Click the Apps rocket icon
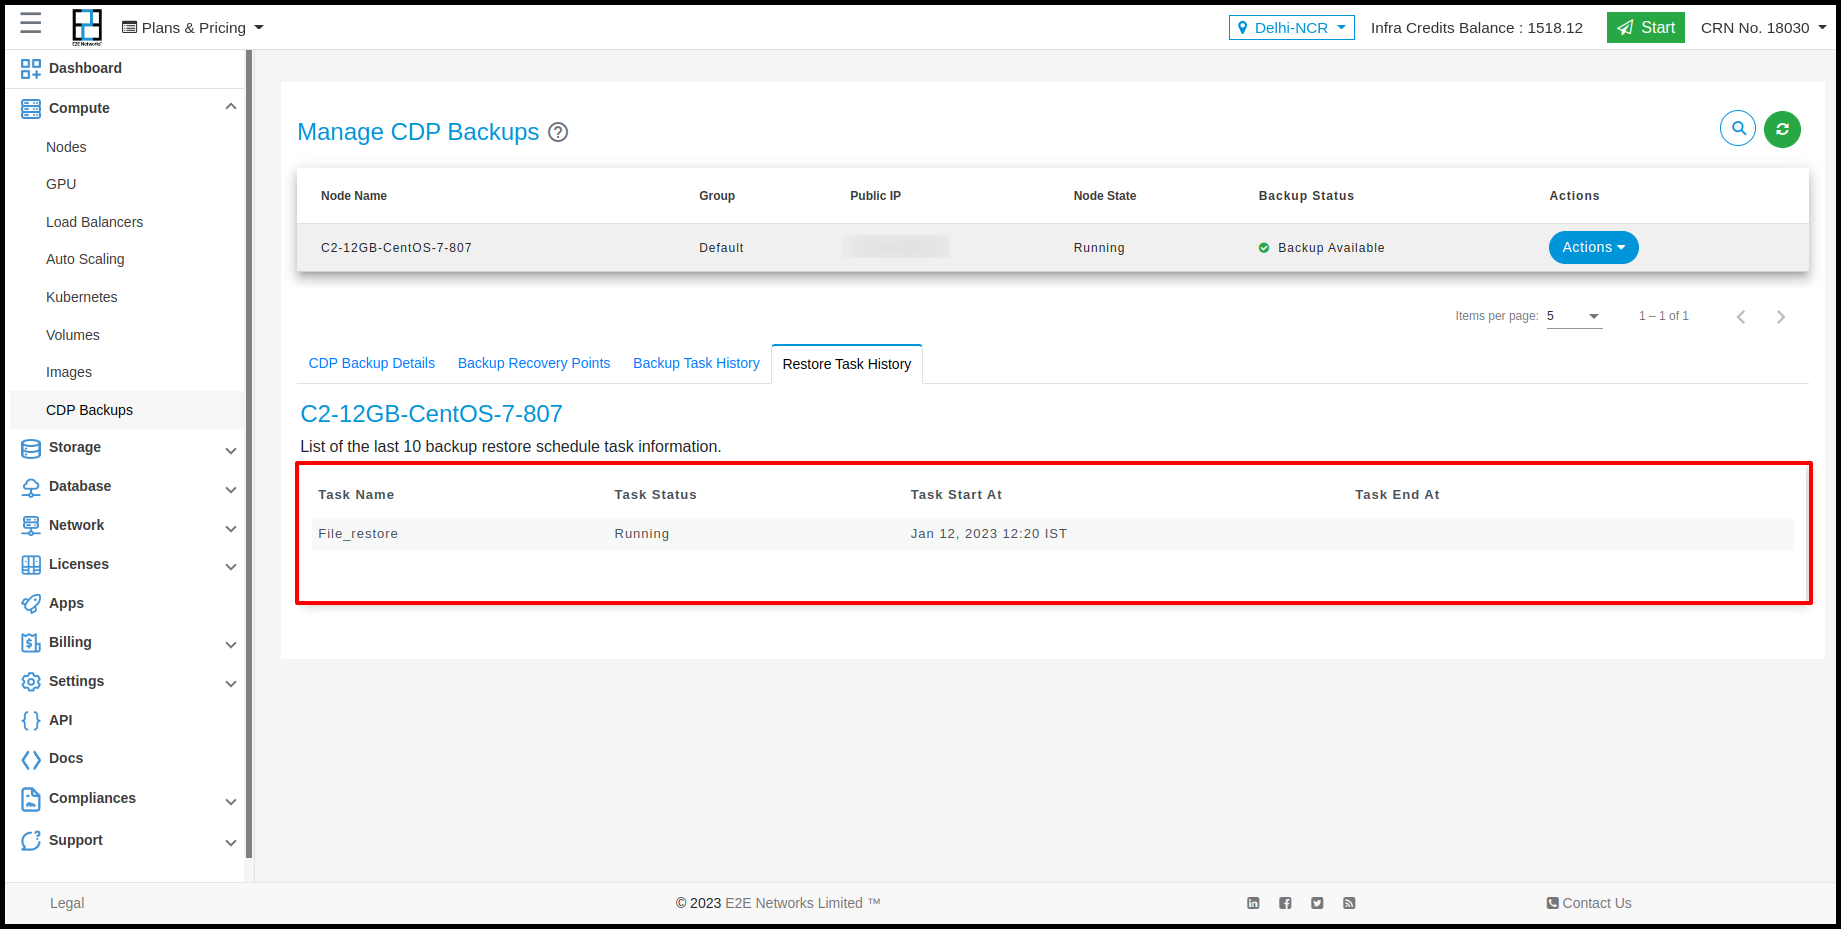1841x929 pixels. tap(31, 604)
